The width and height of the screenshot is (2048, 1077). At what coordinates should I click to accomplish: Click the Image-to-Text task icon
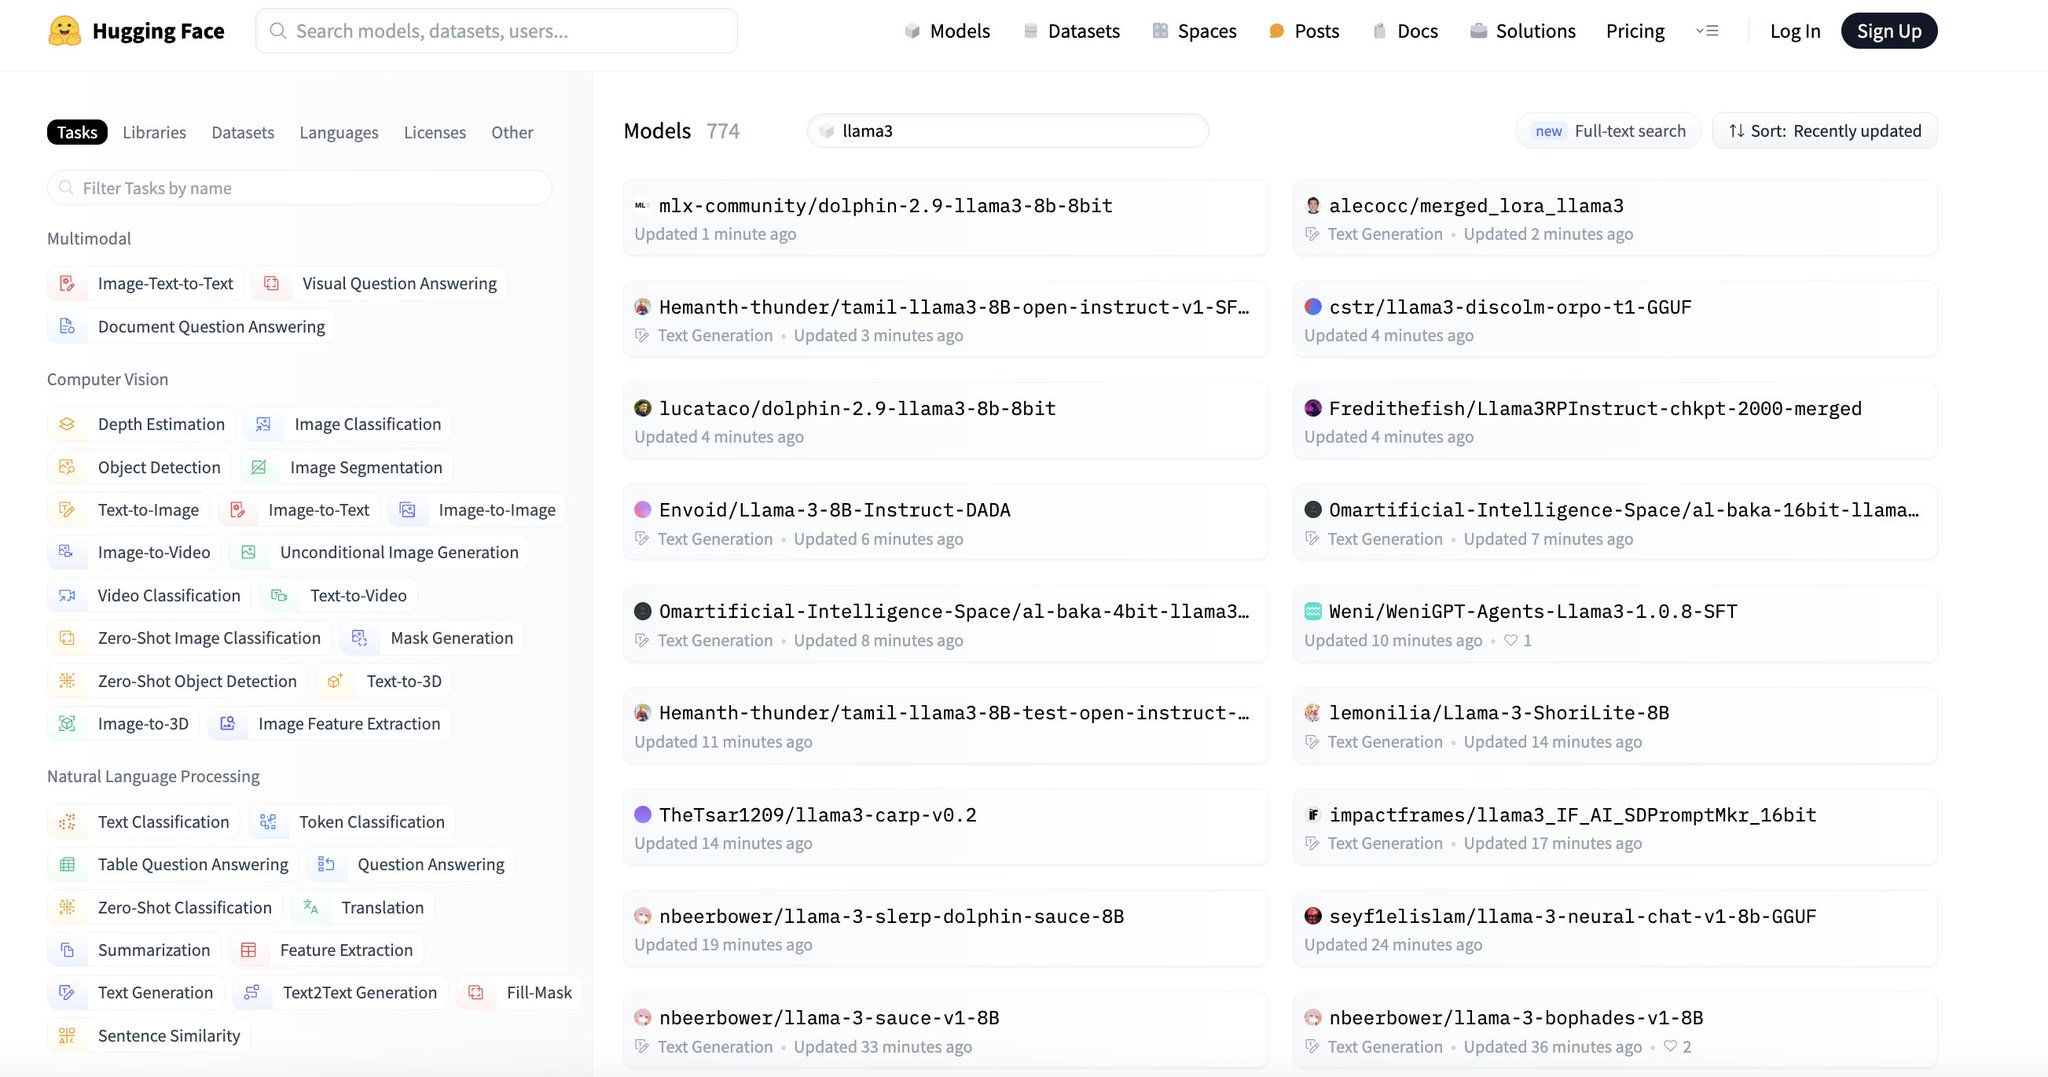point(237,510)
